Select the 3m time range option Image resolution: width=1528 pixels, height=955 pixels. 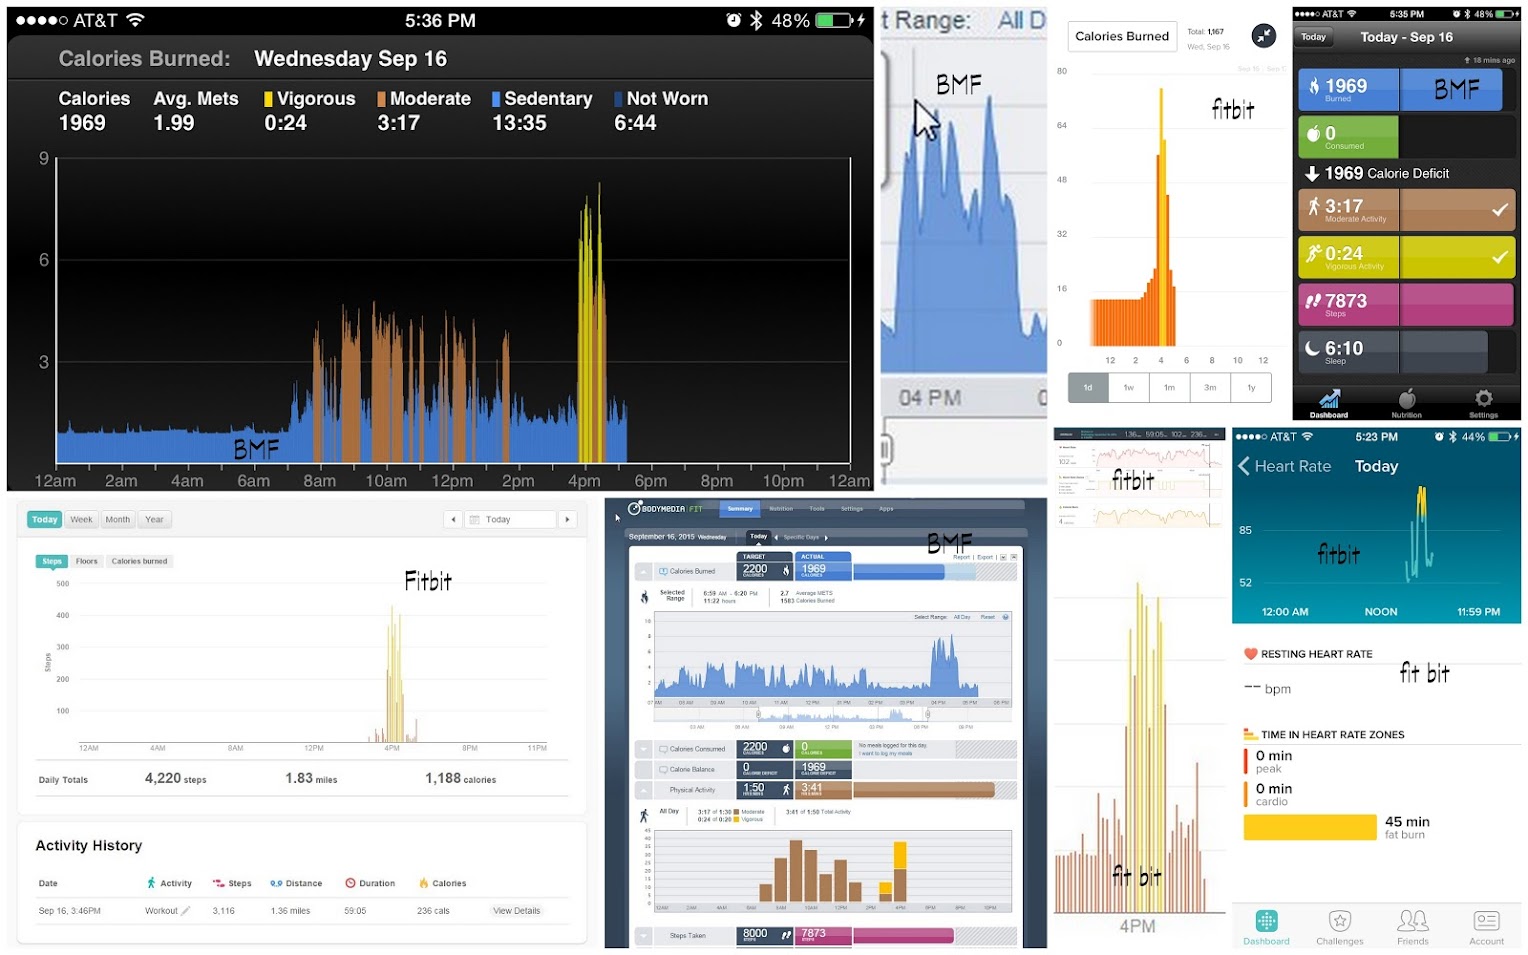[x=1210, y=388]
